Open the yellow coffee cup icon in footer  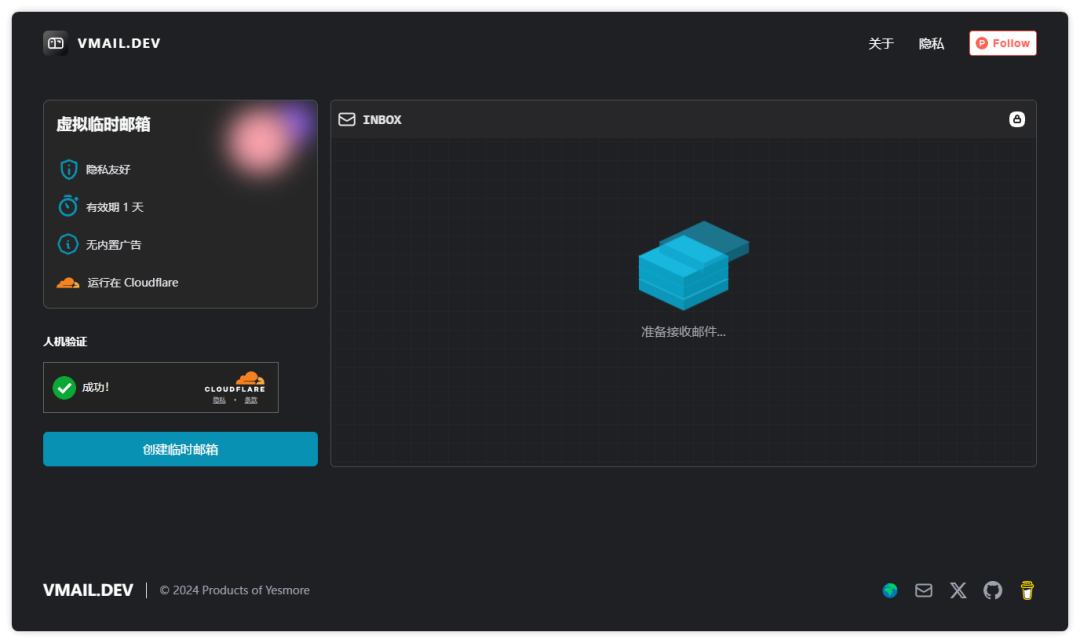tap(1027, 591)
